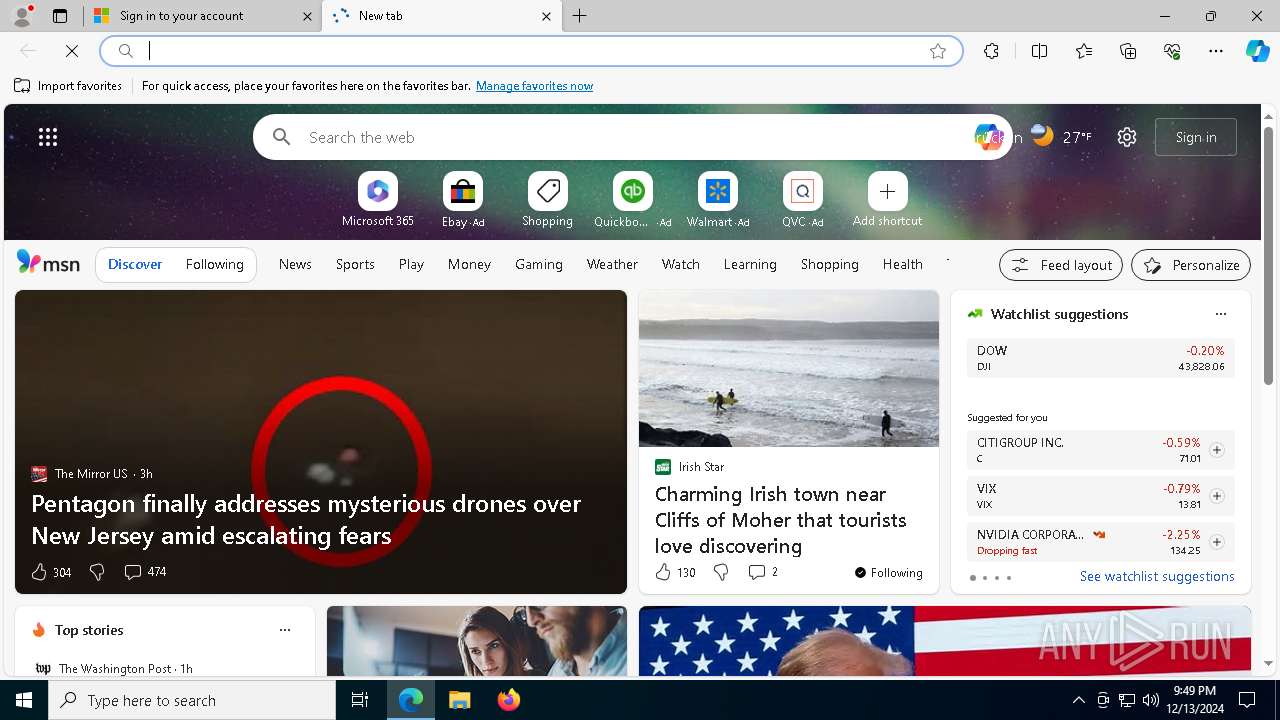Open the Favorites toolbar icon
This screenshot has height=720, width=1280.
(1084, 51)
